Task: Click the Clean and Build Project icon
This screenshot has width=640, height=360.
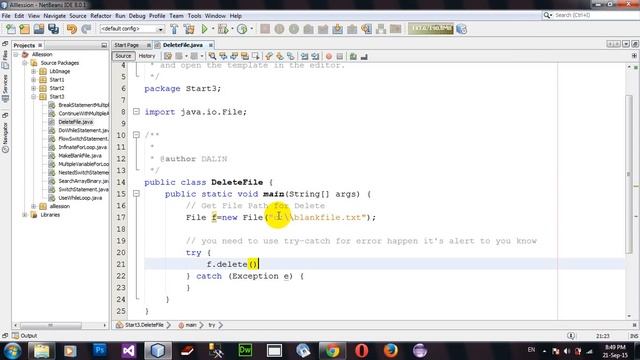Action: click(189, 29)
